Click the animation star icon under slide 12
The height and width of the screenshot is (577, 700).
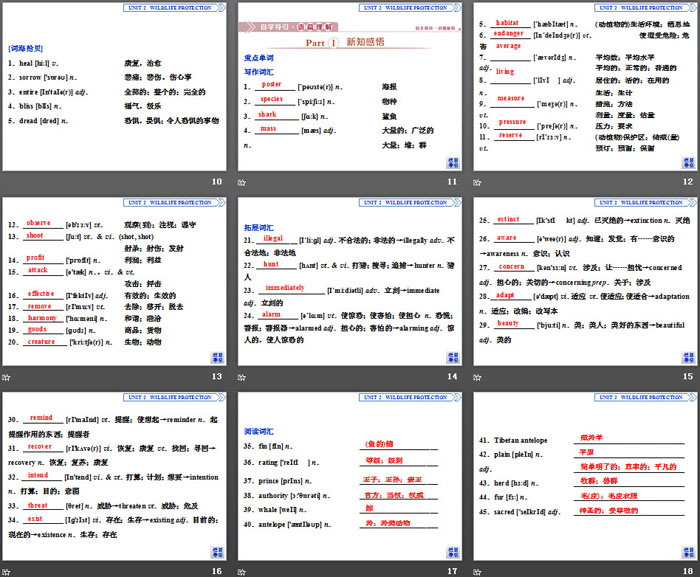(x=477, y=182)
